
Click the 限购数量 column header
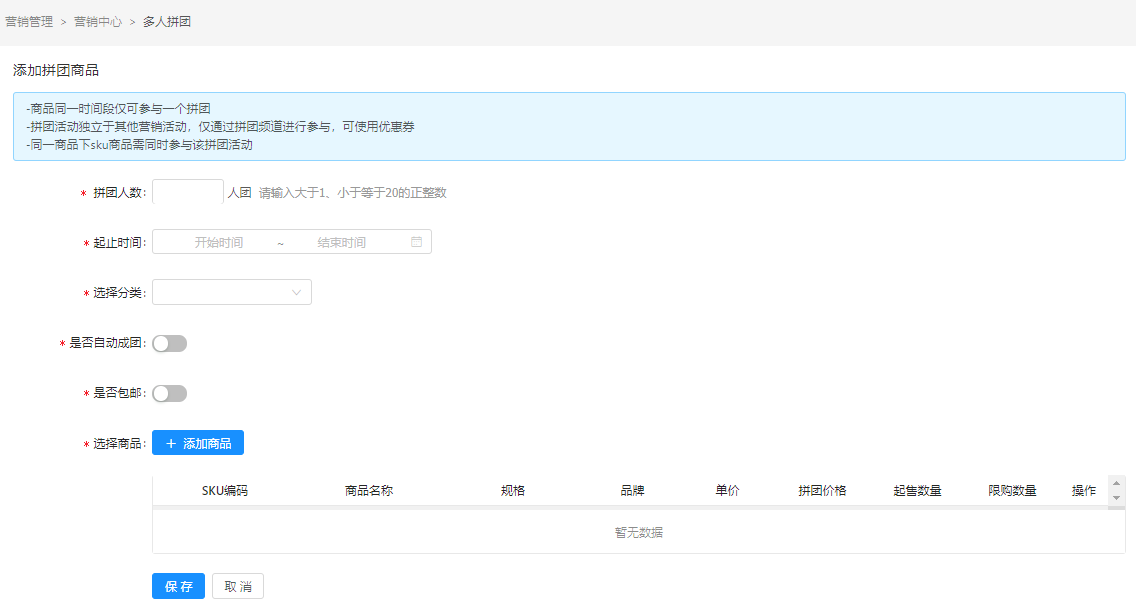[x=1012, y=490]
